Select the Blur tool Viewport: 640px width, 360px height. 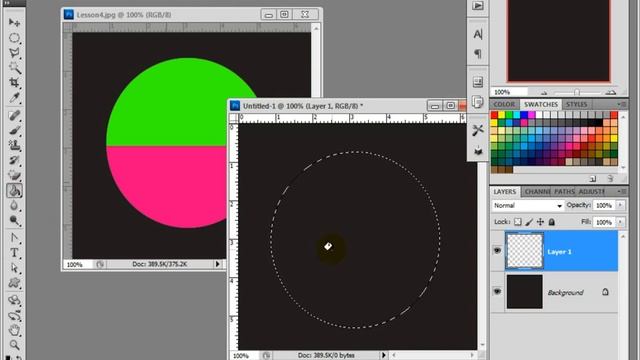point(14,205)
